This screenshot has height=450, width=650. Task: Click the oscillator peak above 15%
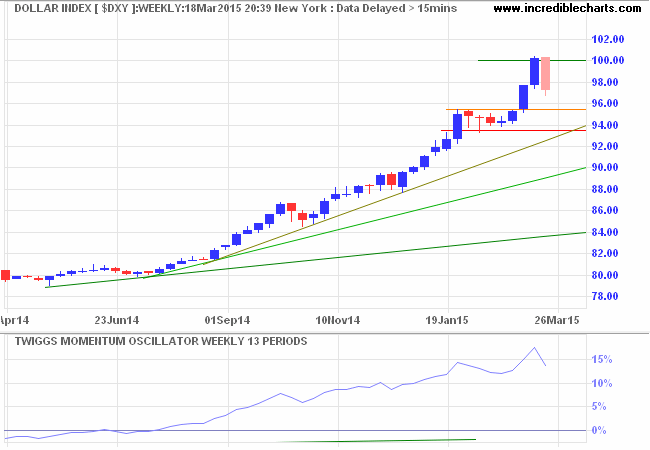point(534,348)
